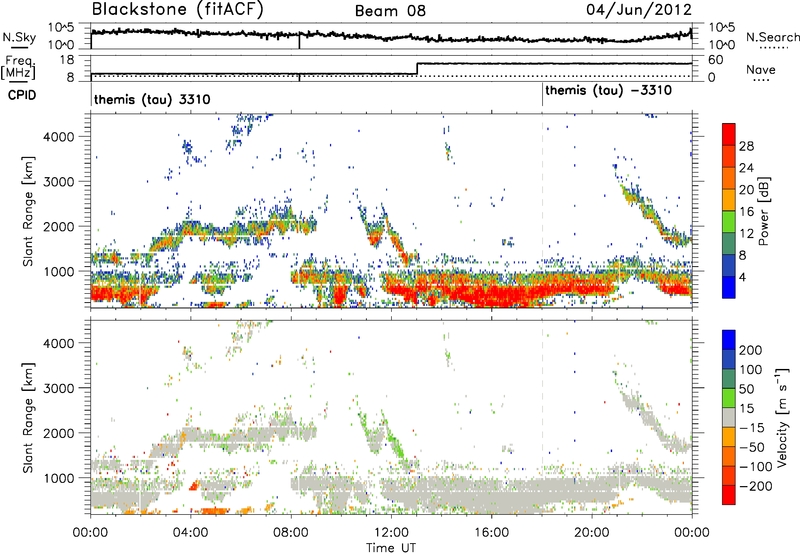Click the '16:00' time axis label
The width and height of the screenshot is (800, 554).
click(x=491, y=533)
